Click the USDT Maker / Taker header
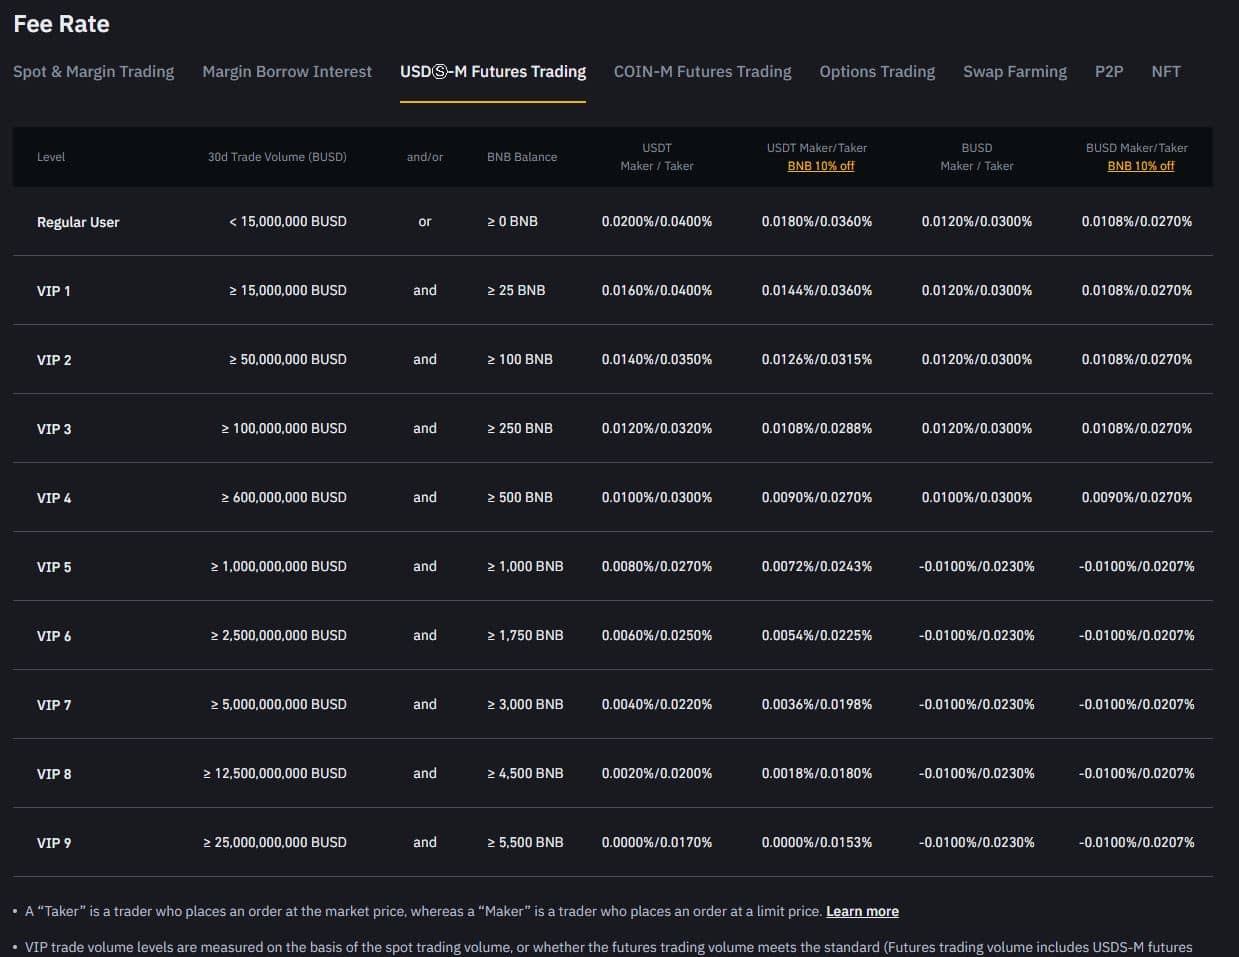 coord(657,157)
